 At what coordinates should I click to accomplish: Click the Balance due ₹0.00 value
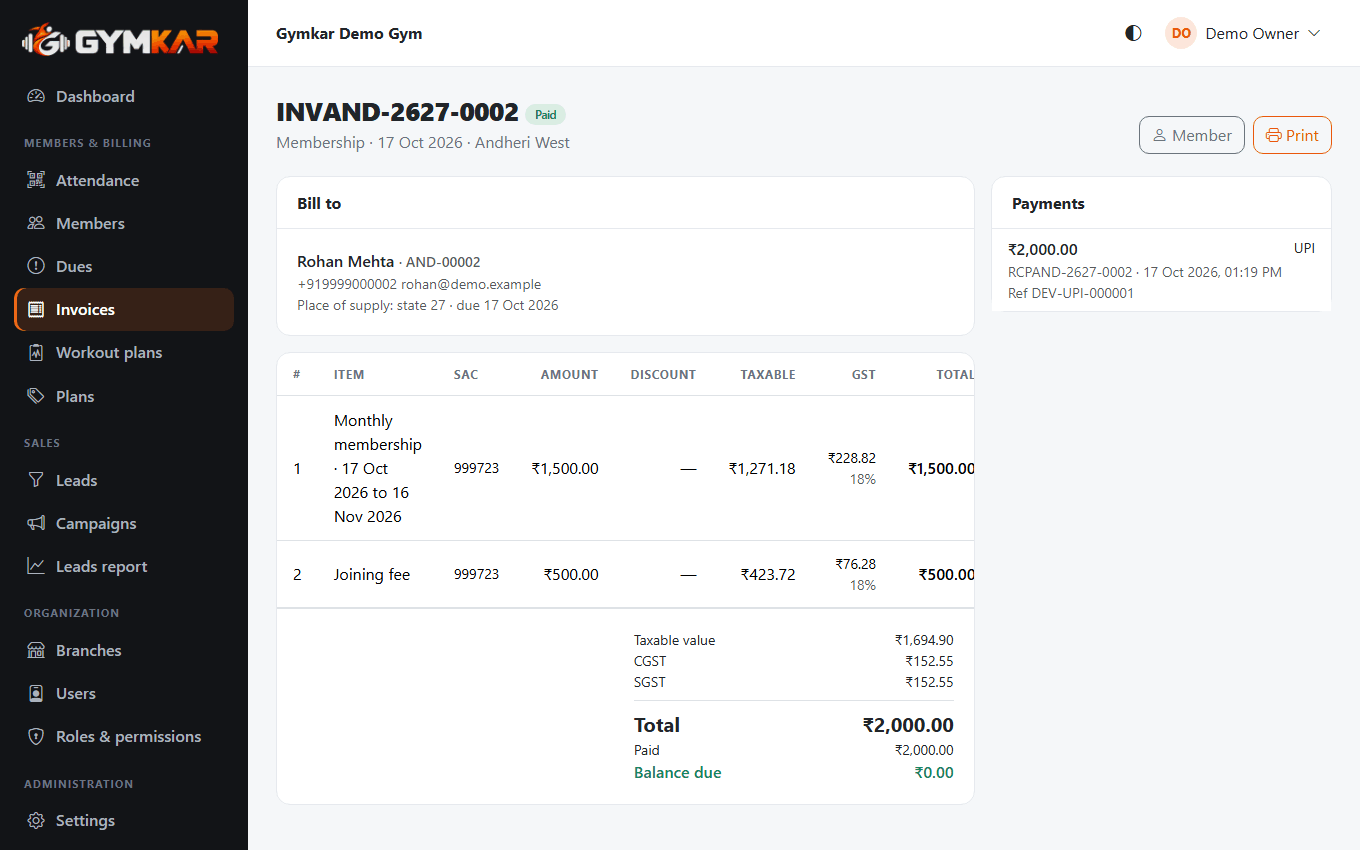(x=934, y=773)
